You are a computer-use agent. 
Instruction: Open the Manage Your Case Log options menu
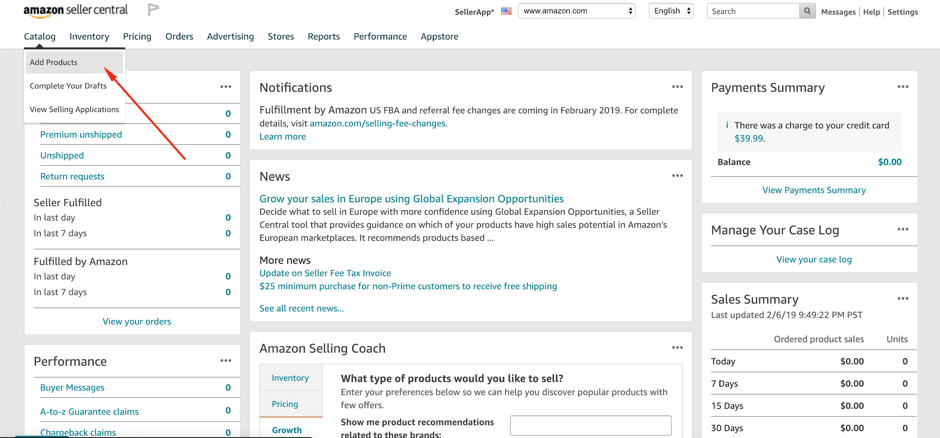(x=903, y=229)
